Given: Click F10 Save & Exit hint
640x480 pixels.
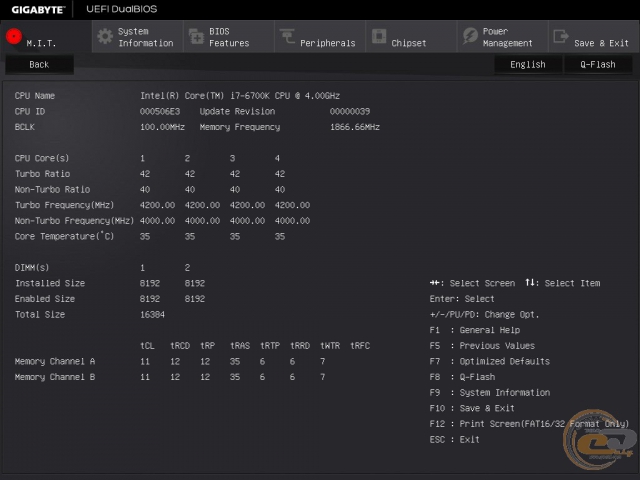Looking at the screenshot, I should [x=472, y=408].
